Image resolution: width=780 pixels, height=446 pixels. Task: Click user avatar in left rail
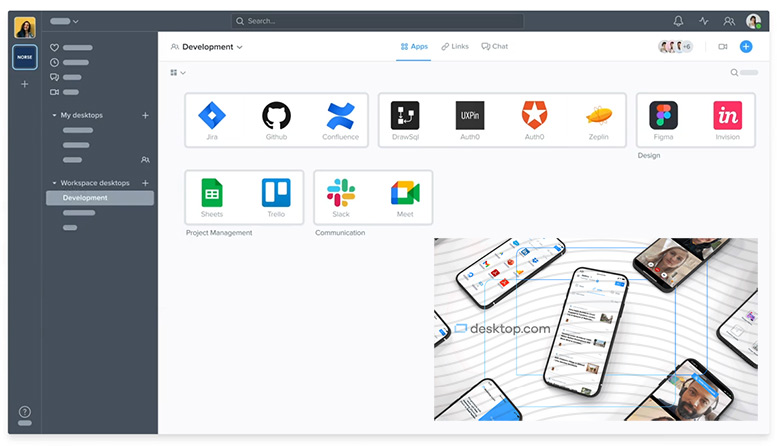pos(24,27)
